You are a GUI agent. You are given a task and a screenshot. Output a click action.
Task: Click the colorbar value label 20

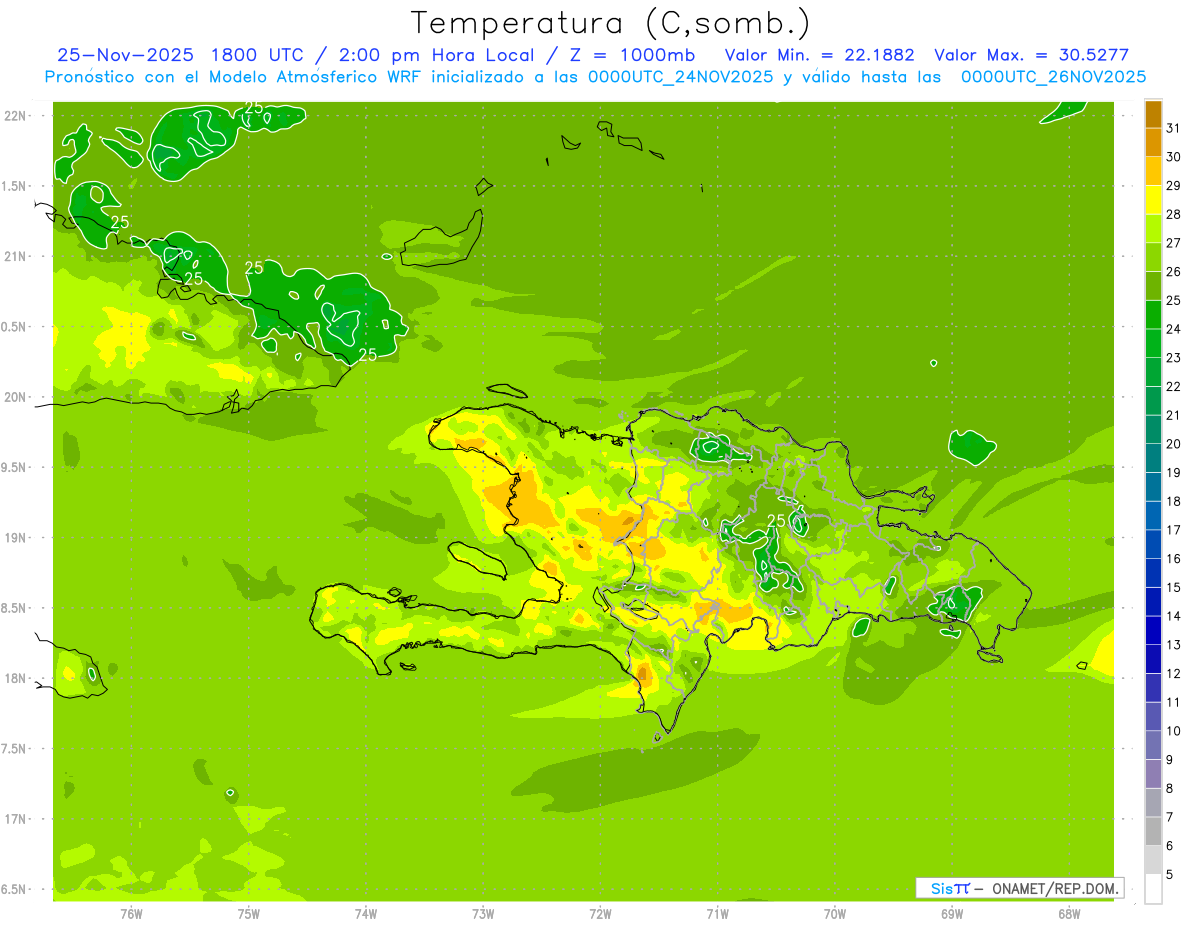(x=1174, y=444)
